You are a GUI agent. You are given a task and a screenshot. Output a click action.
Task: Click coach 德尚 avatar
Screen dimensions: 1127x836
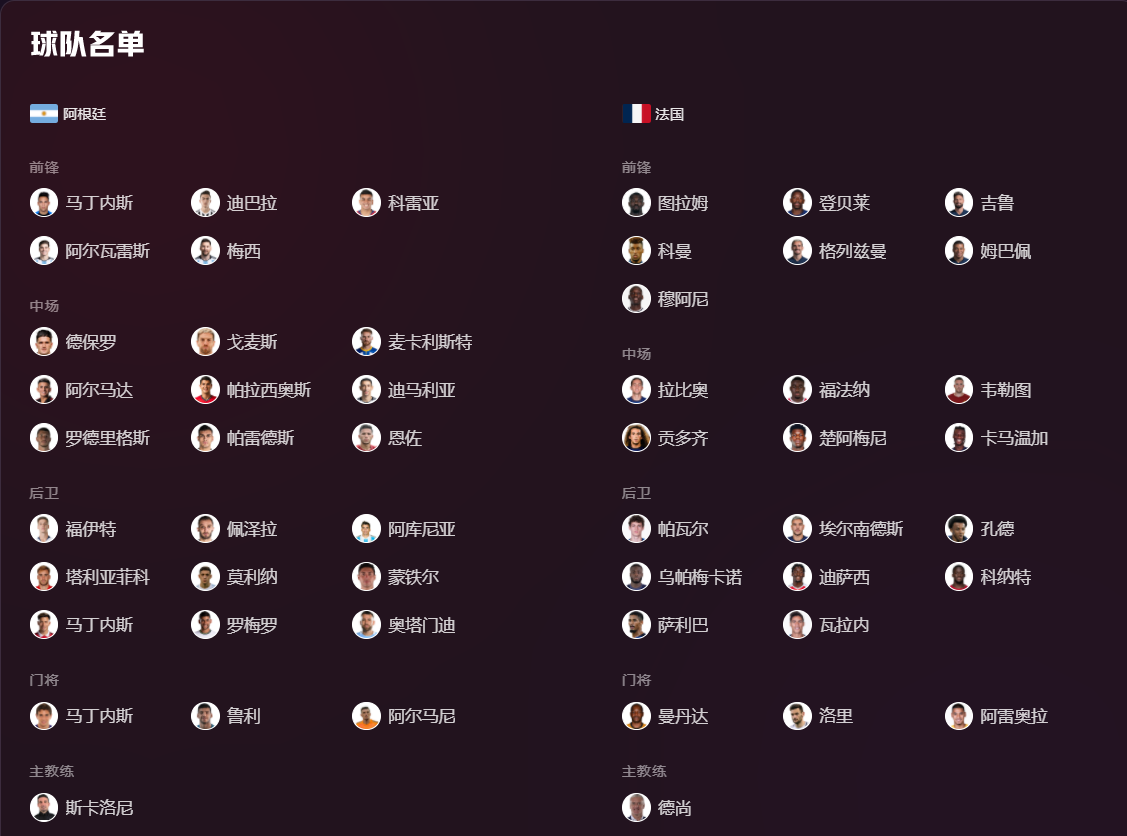636,807
